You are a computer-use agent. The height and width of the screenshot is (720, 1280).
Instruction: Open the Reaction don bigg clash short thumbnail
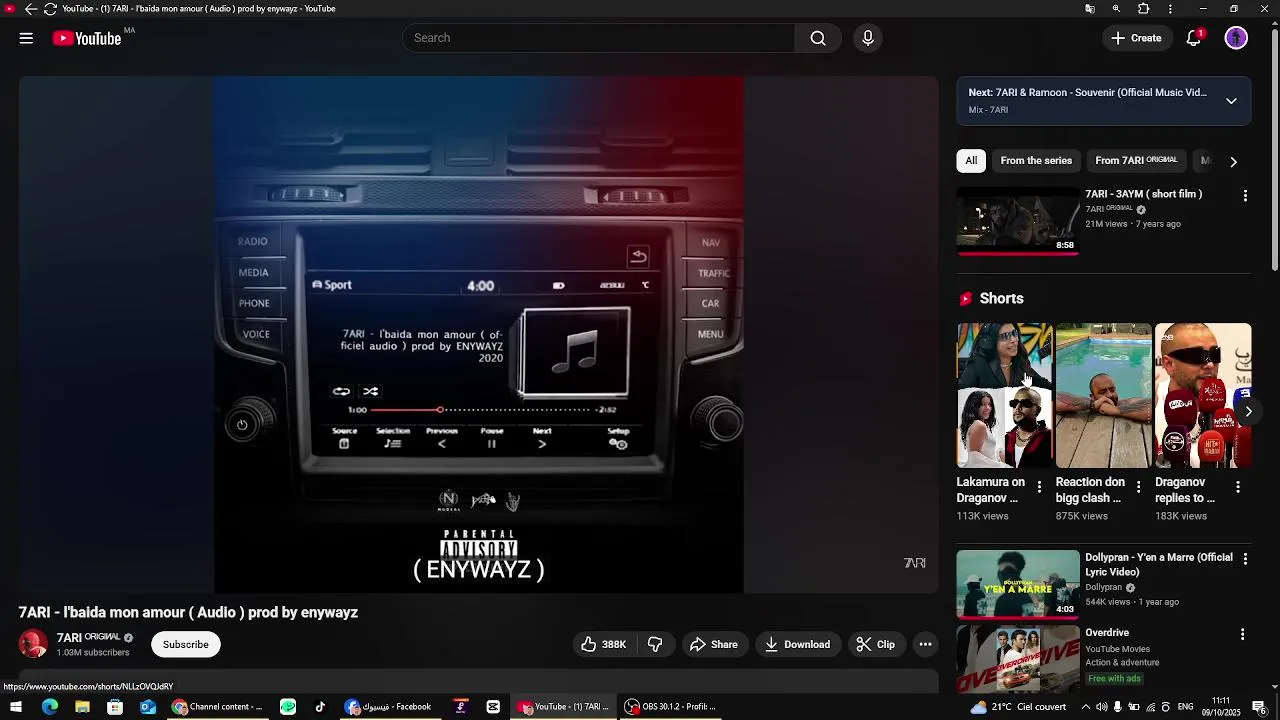pyautogui.click(x=1103, y=395)
